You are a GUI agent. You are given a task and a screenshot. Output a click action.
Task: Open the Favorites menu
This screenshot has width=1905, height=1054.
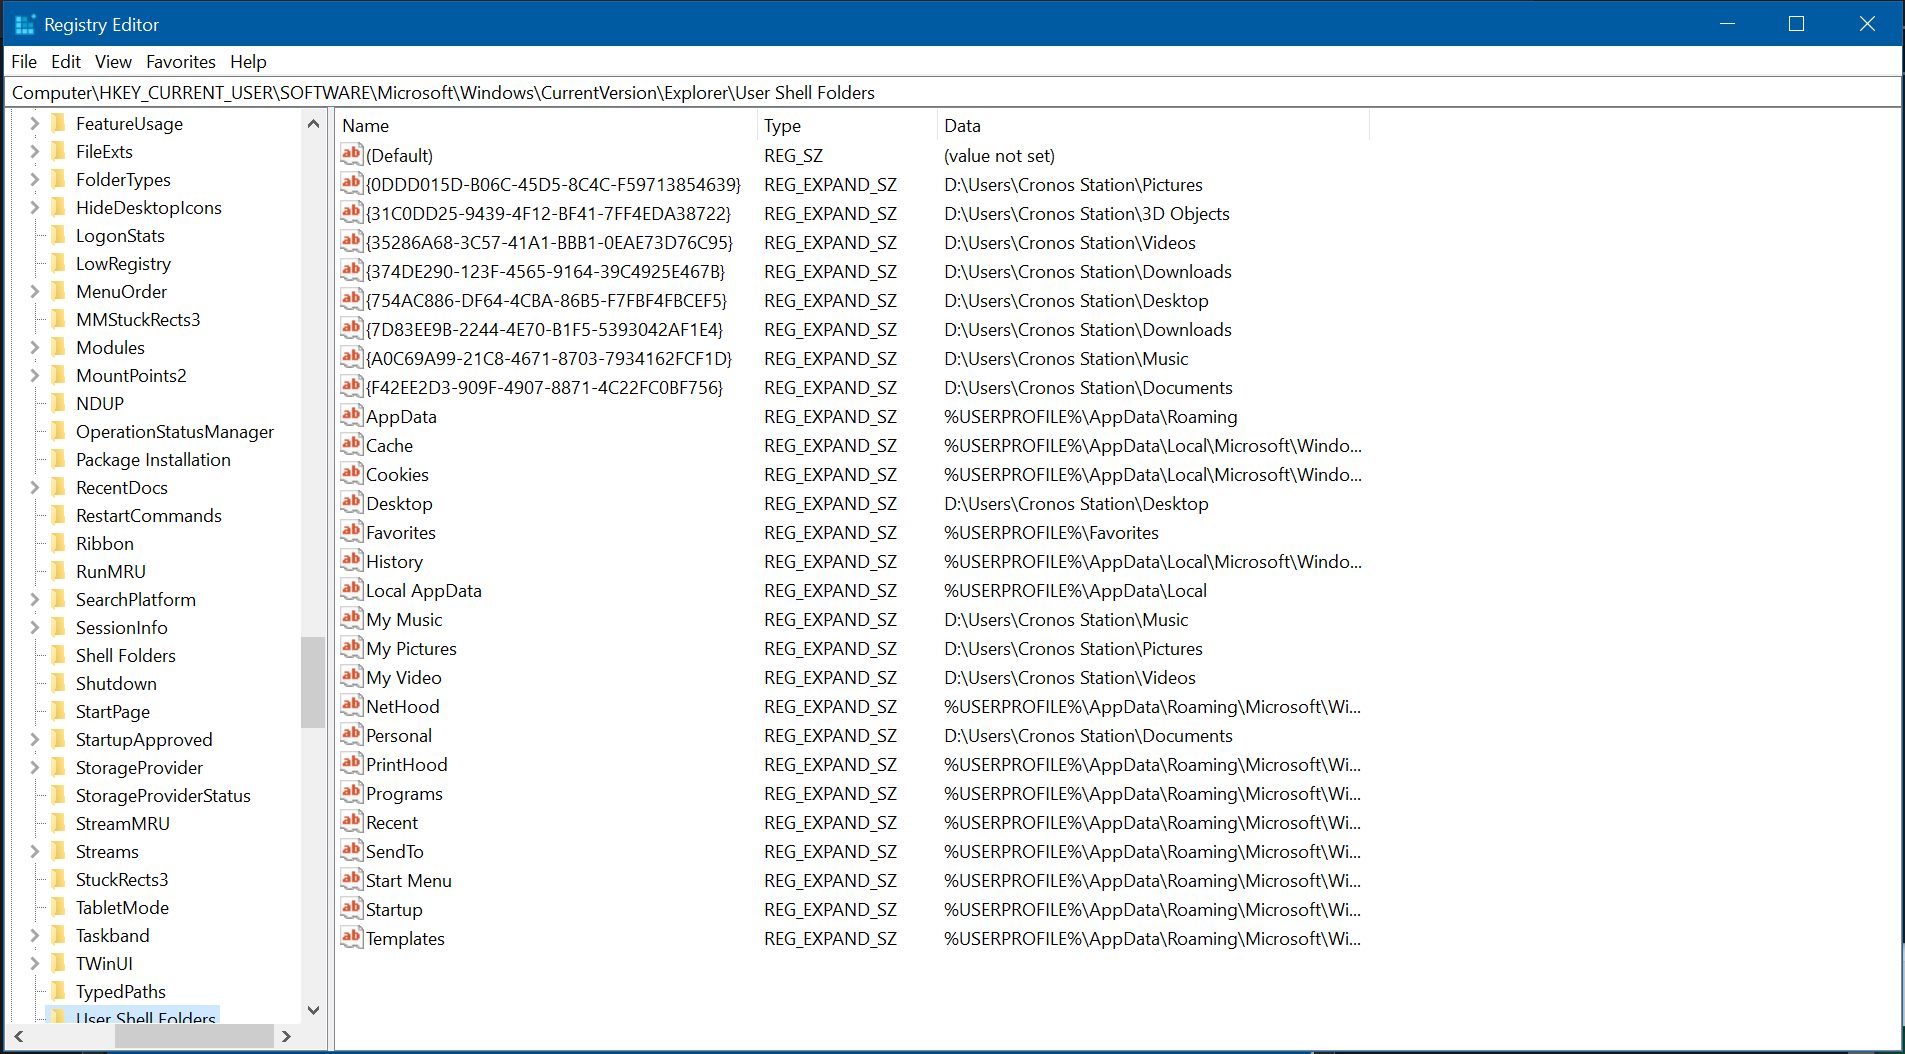181,62
